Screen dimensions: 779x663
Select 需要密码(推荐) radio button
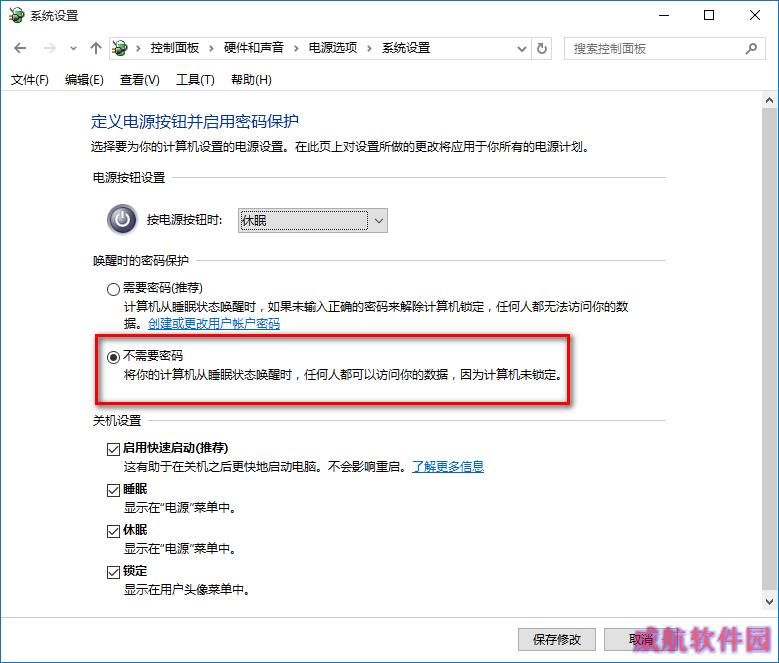pos(113,289)
